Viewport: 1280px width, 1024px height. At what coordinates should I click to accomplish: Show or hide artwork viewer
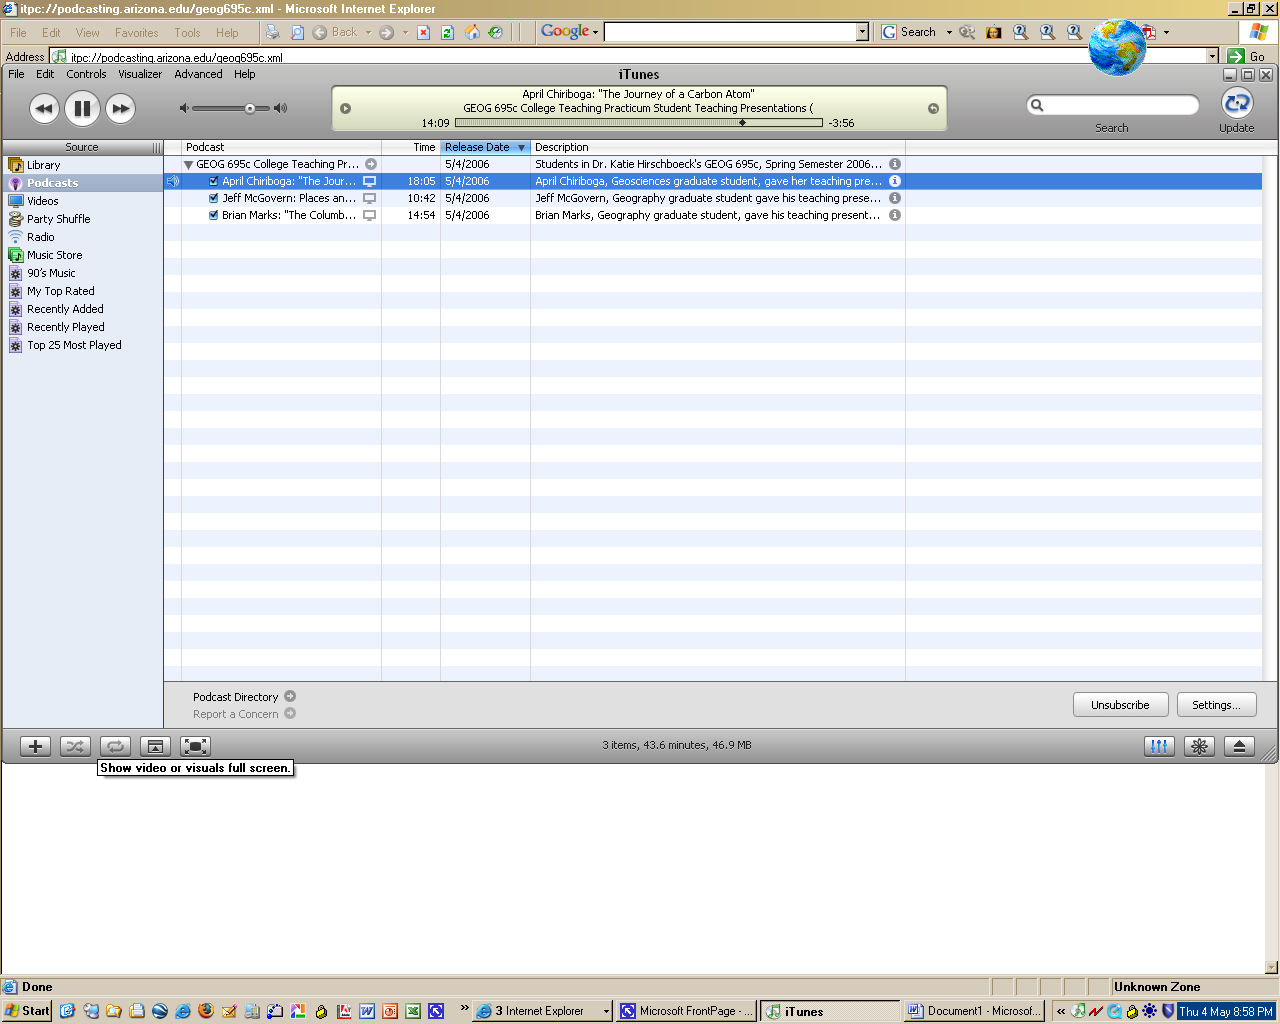155,746
